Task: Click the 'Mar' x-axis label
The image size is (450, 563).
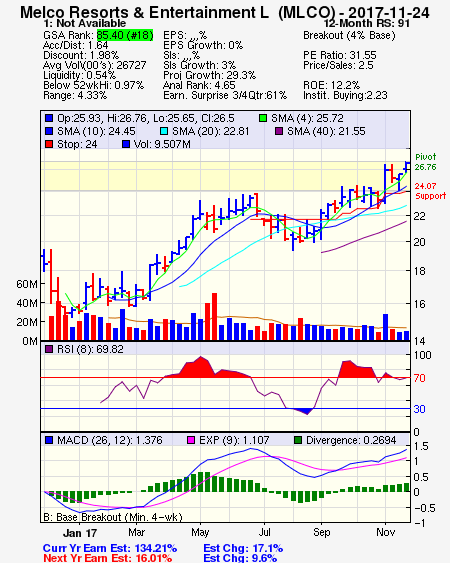Action: point(136,532)
